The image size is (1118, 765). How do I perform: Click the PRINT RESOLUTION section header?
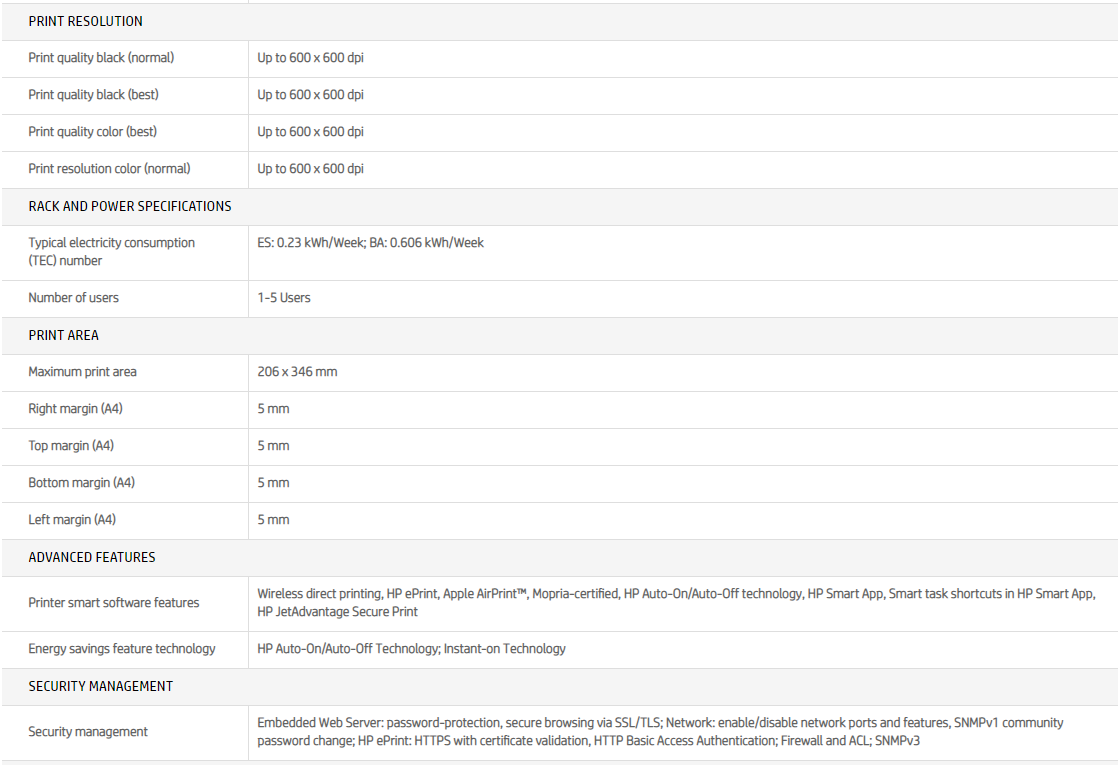point(85,21)
